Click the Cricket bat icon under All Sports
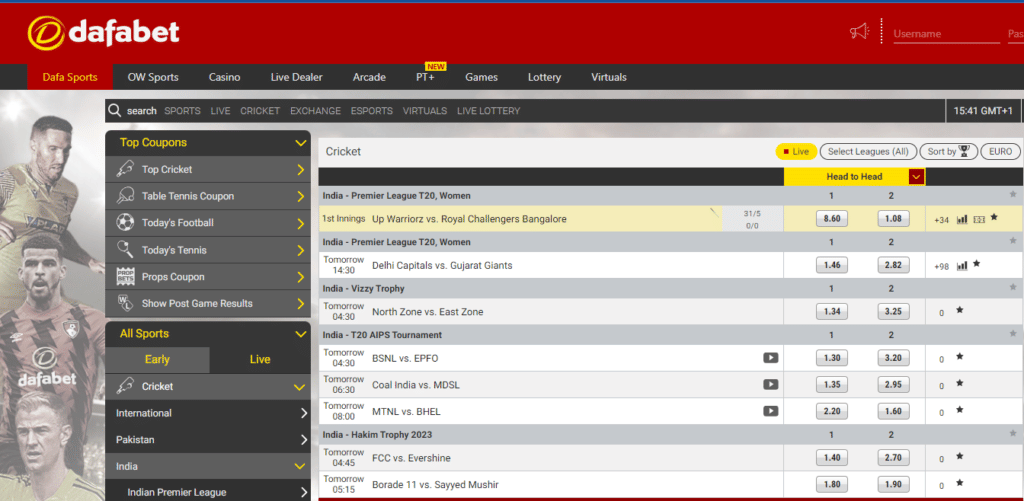Screen dimensions: 1024x501 (x=125, y=386)
